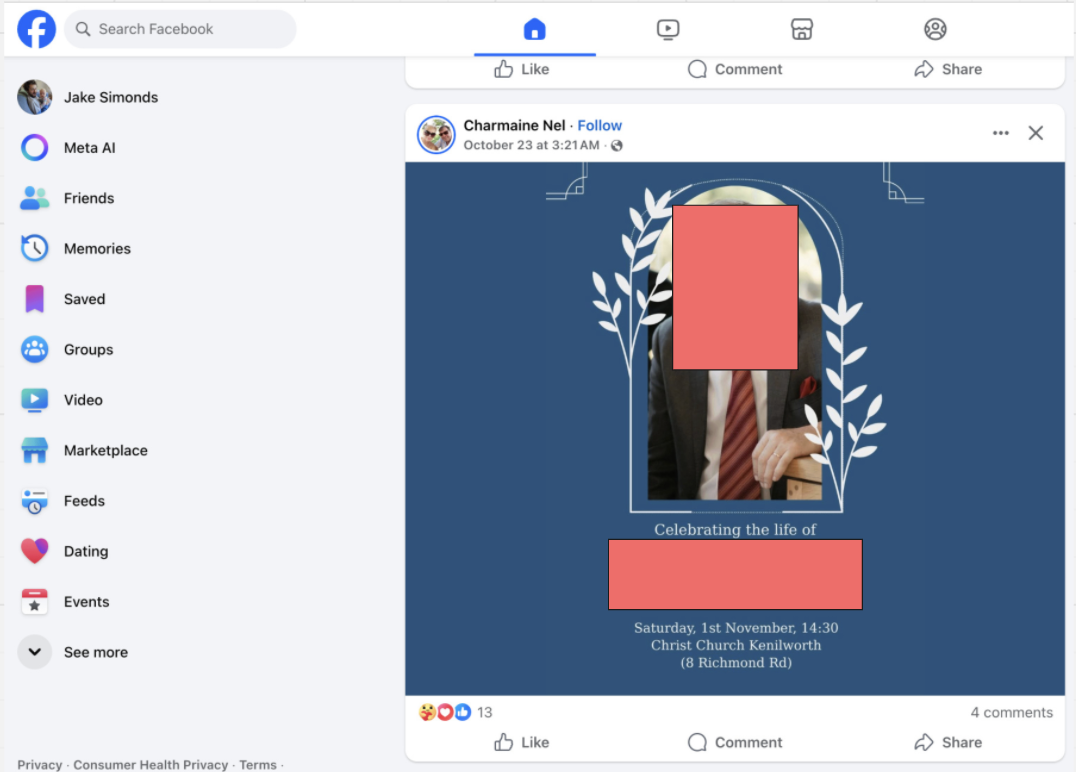This screenshot has width=1076, height=772.
Task: Follow Charmaine Nel
Action: 600,125
